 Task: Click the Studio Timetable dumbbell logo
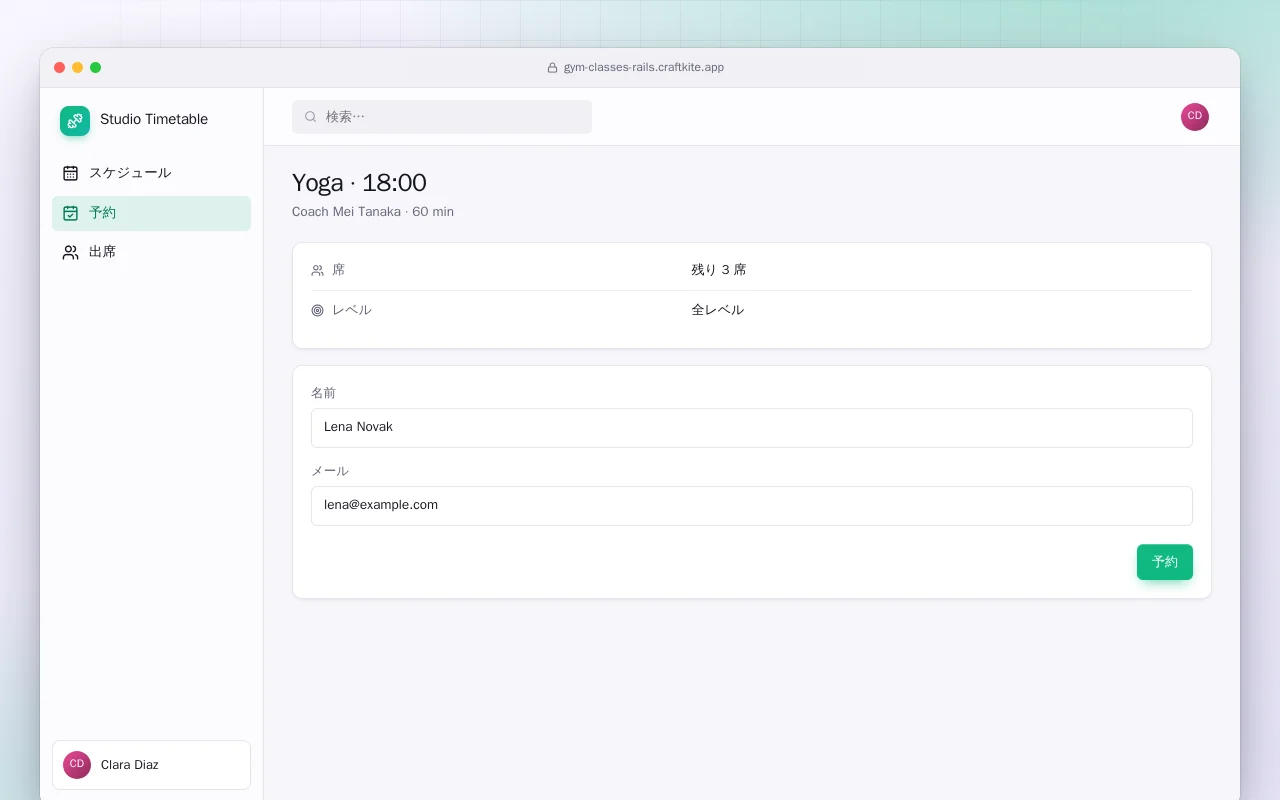tap(75, 121)
